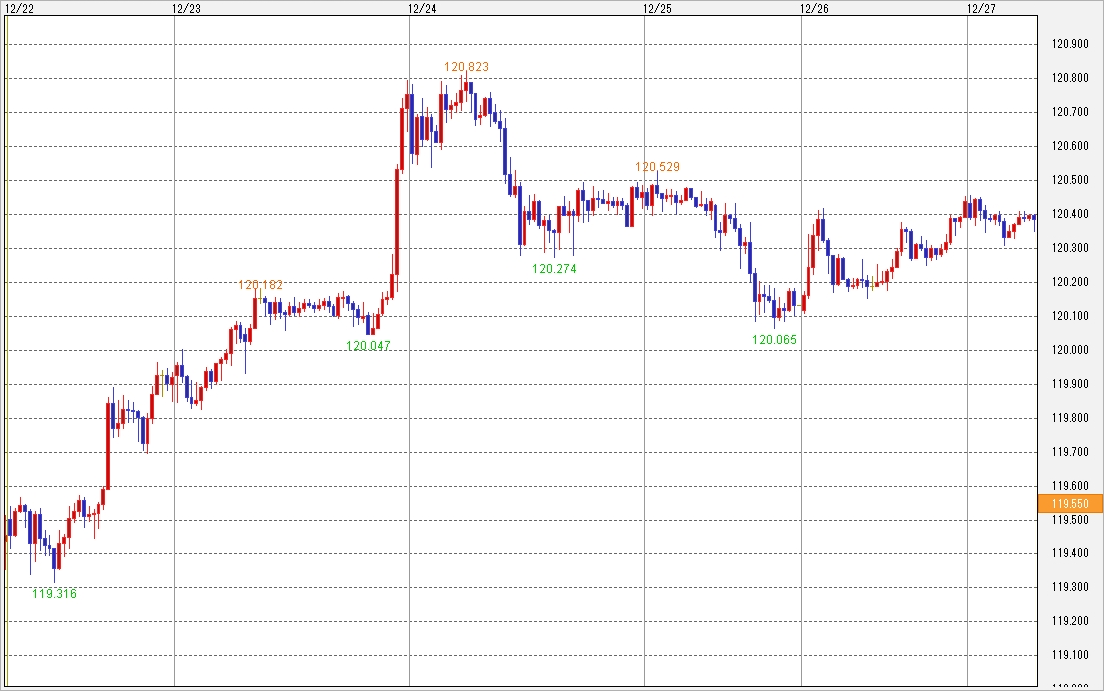
Task: Click the 120.047 low price annotation
Action: (x=369, y=346)
